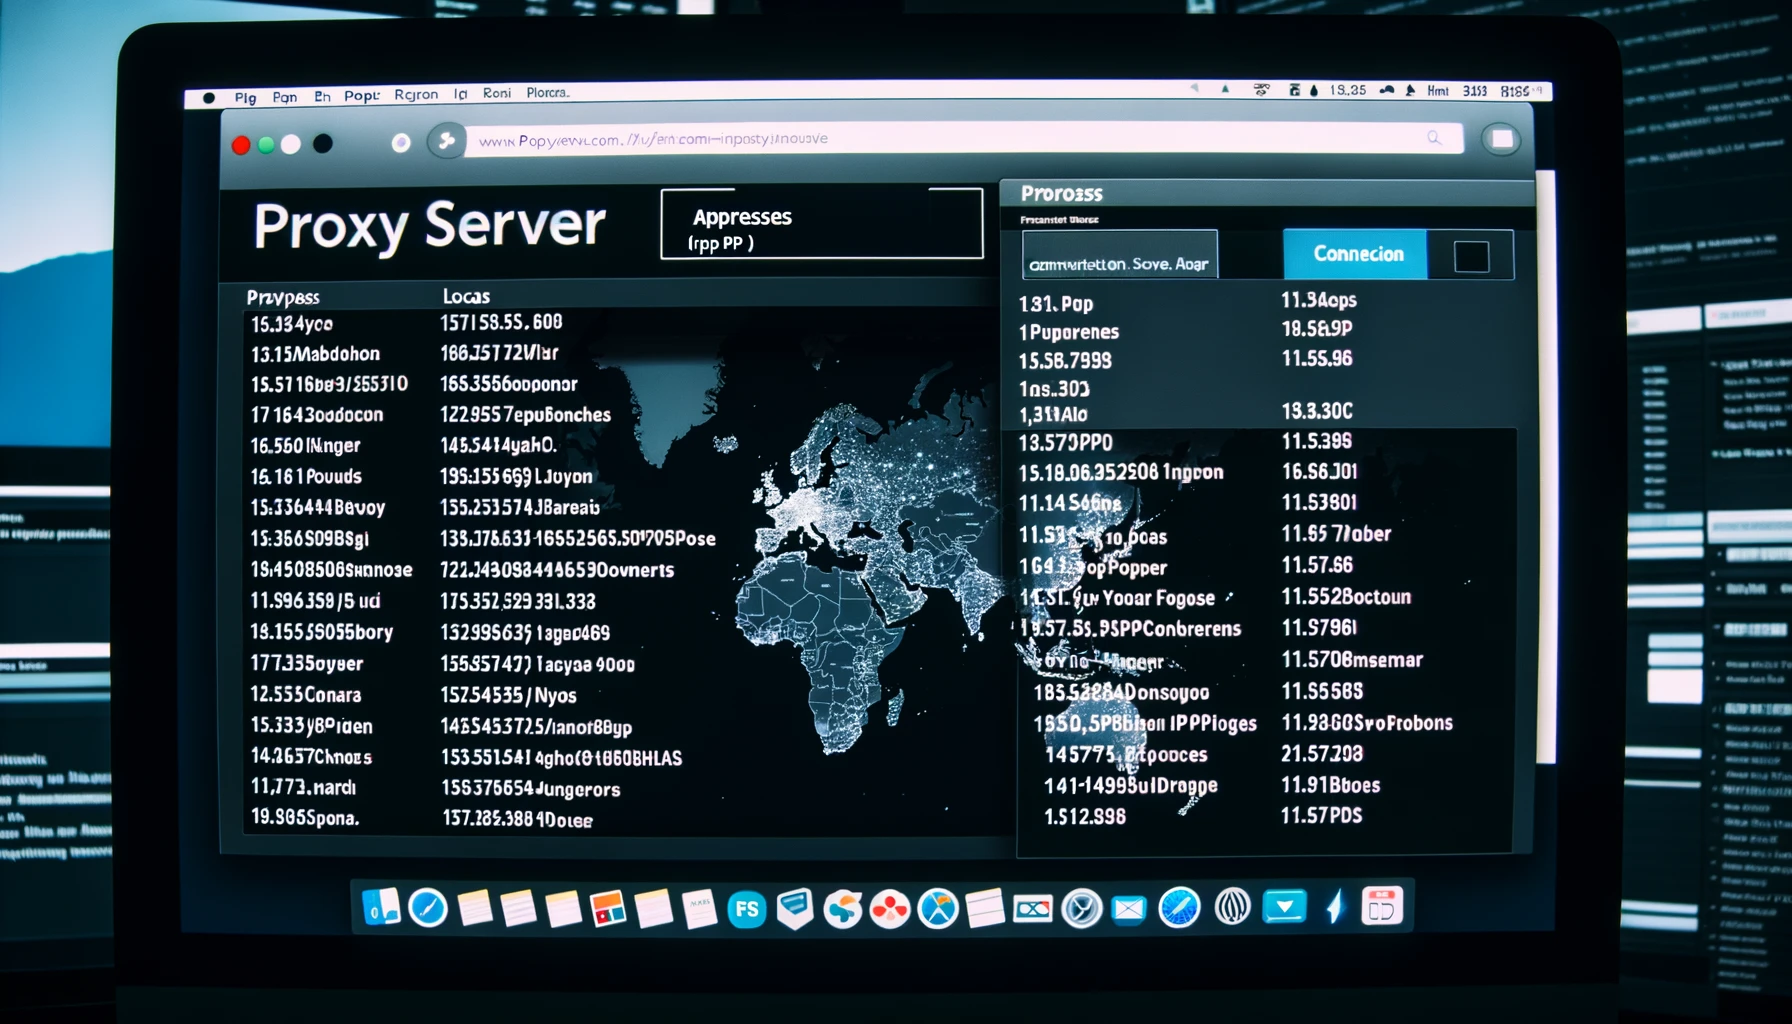Launch the red dots app in dock
Viewport: 1792px width, 1024px height.
pos(889,909)
